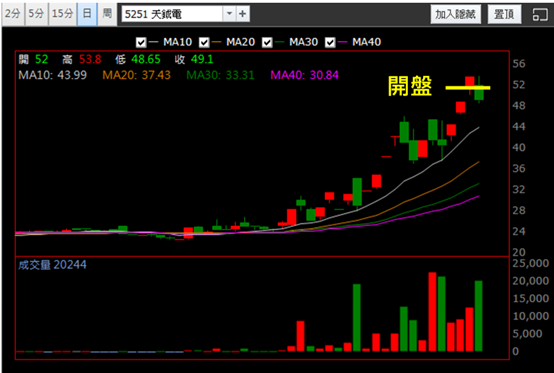
Task: Click the tallest red volume bar
Action: [x=432, y=312]
